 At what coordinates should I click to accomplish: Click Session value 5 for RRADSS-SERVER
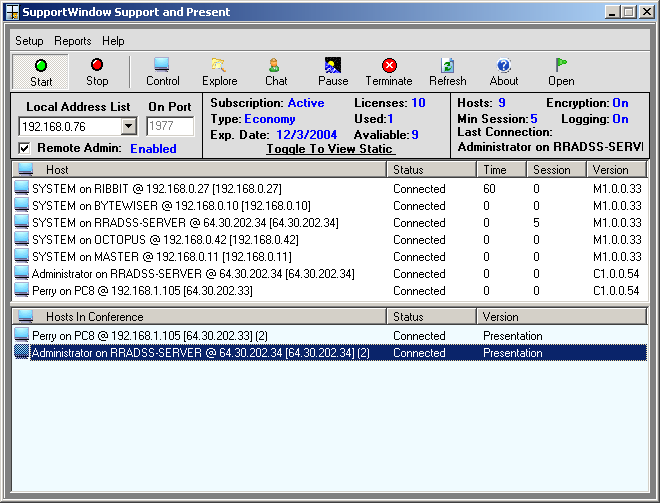coord(536,223)
